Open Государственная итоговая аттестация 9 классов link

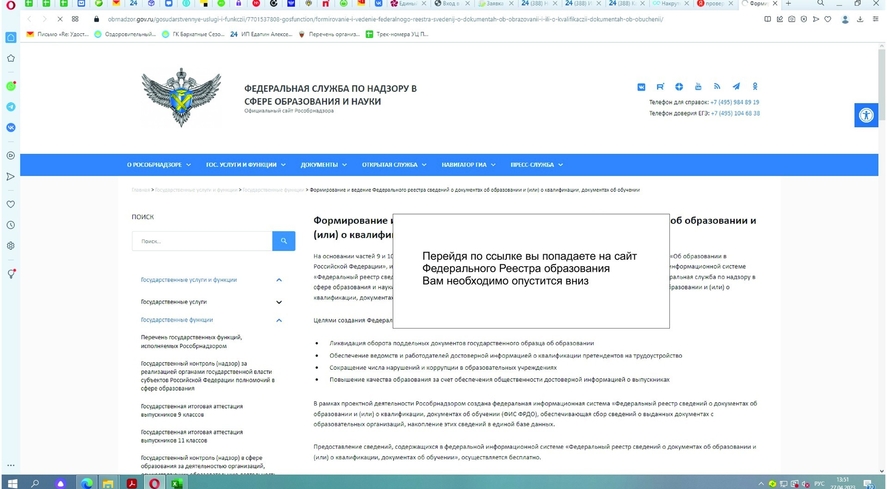[192, 410]
